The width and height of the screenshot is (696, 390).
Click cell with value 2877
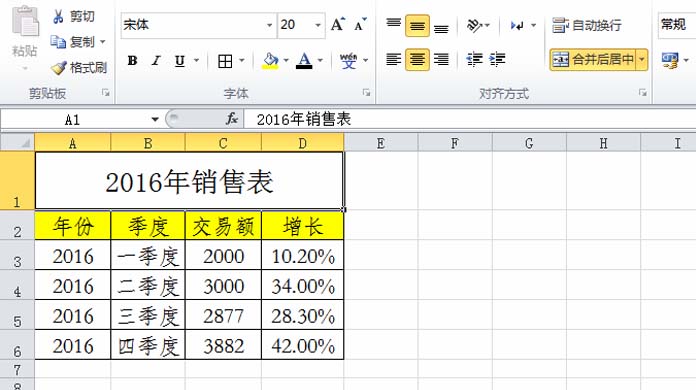[223, 315]
